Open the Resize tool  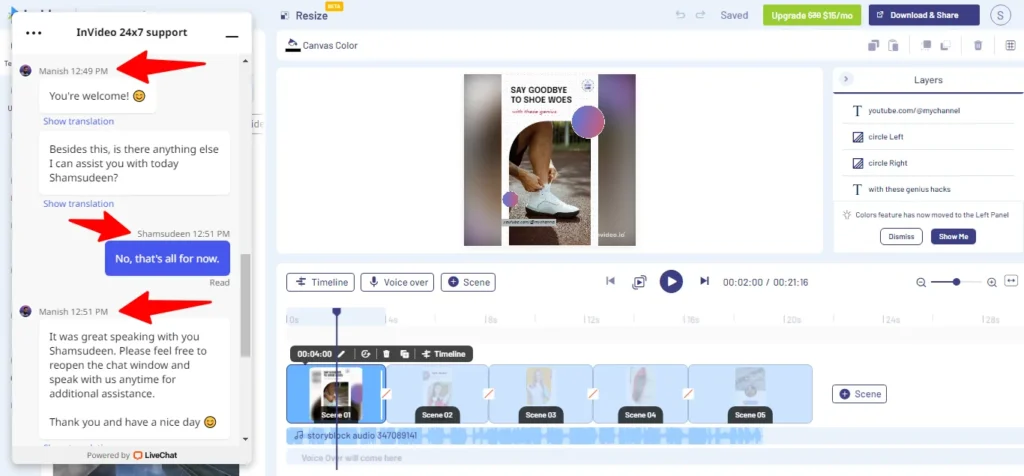coord(305,15)
